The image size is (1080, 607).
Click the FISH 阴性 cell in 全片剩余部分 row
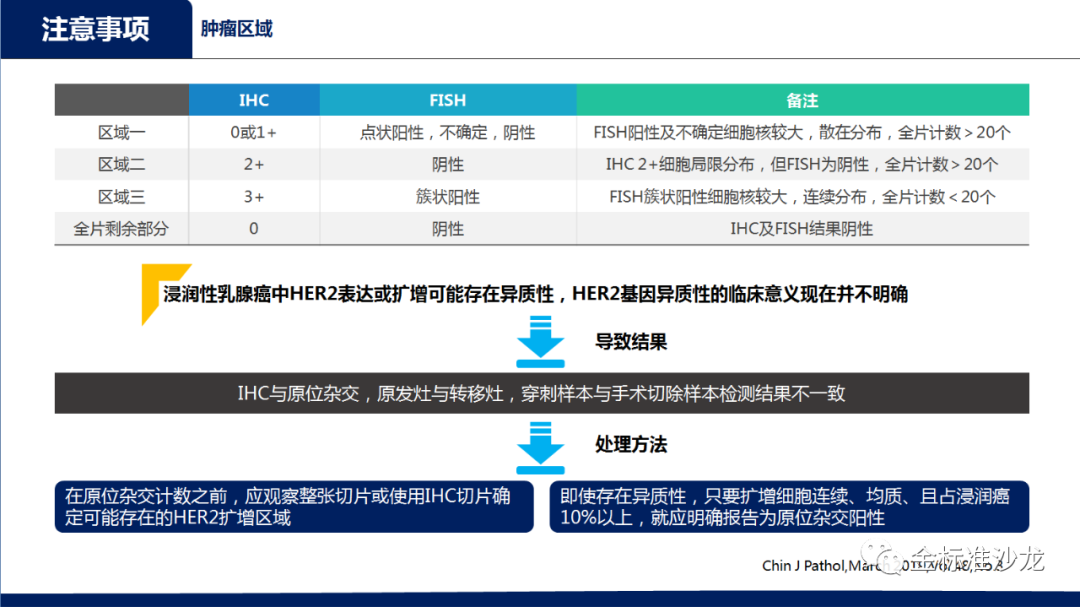448,229
